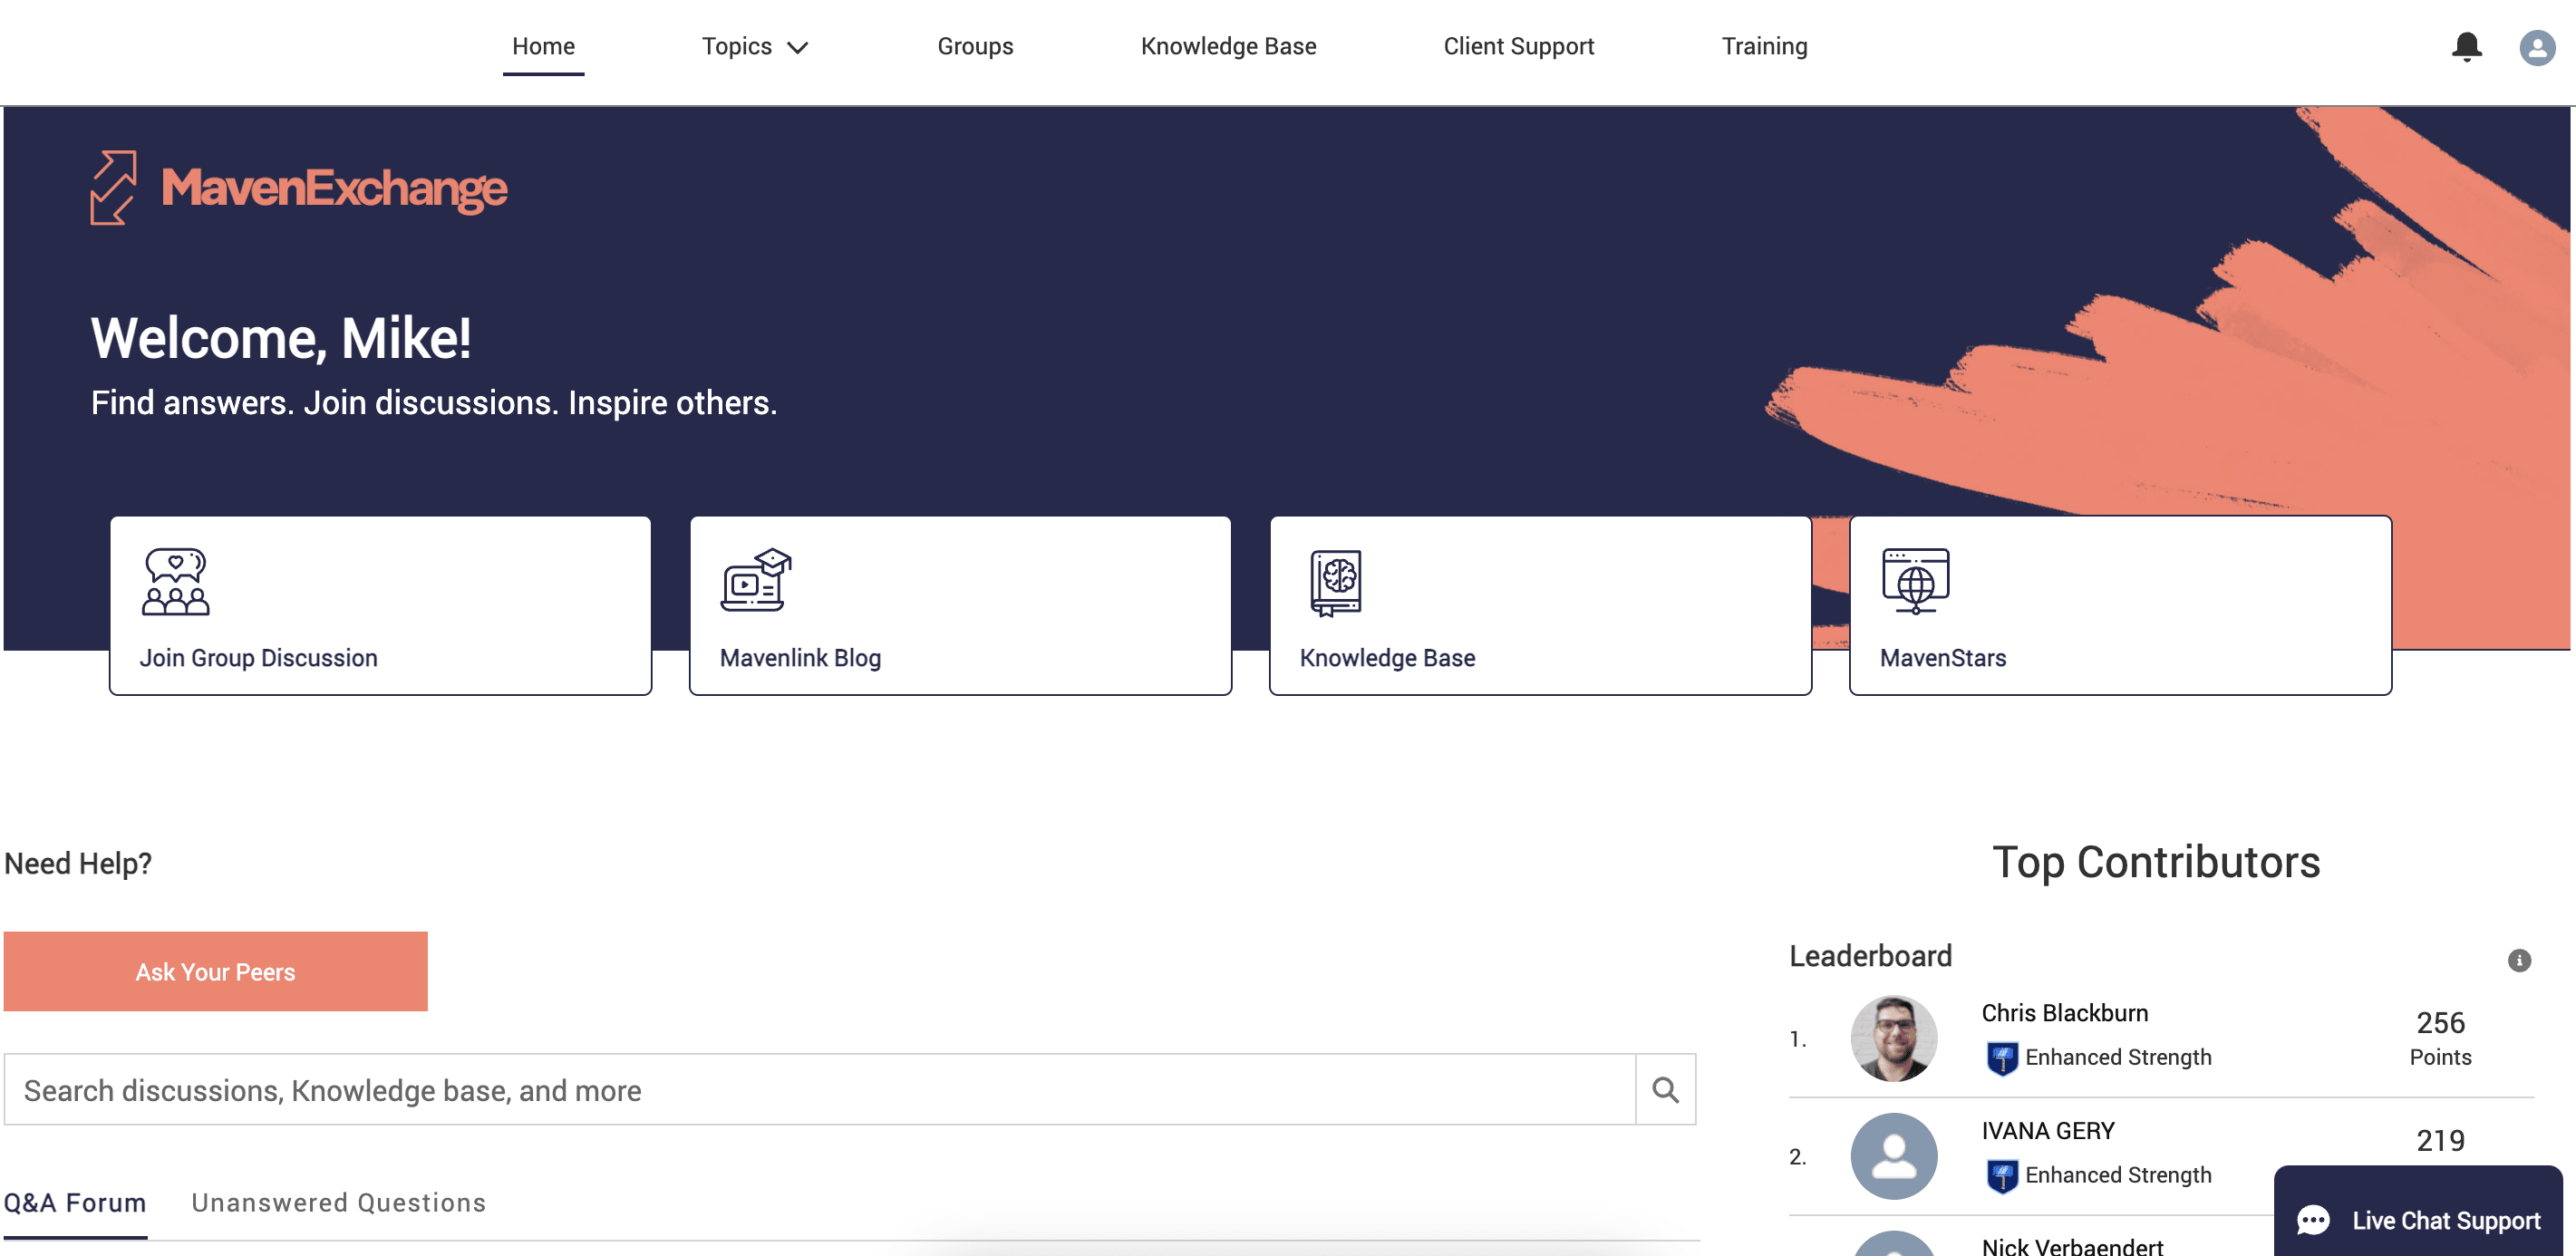Click the Leaderboard heading
Viewport: 2576px width, 1256px height.
pos(1870,956)
